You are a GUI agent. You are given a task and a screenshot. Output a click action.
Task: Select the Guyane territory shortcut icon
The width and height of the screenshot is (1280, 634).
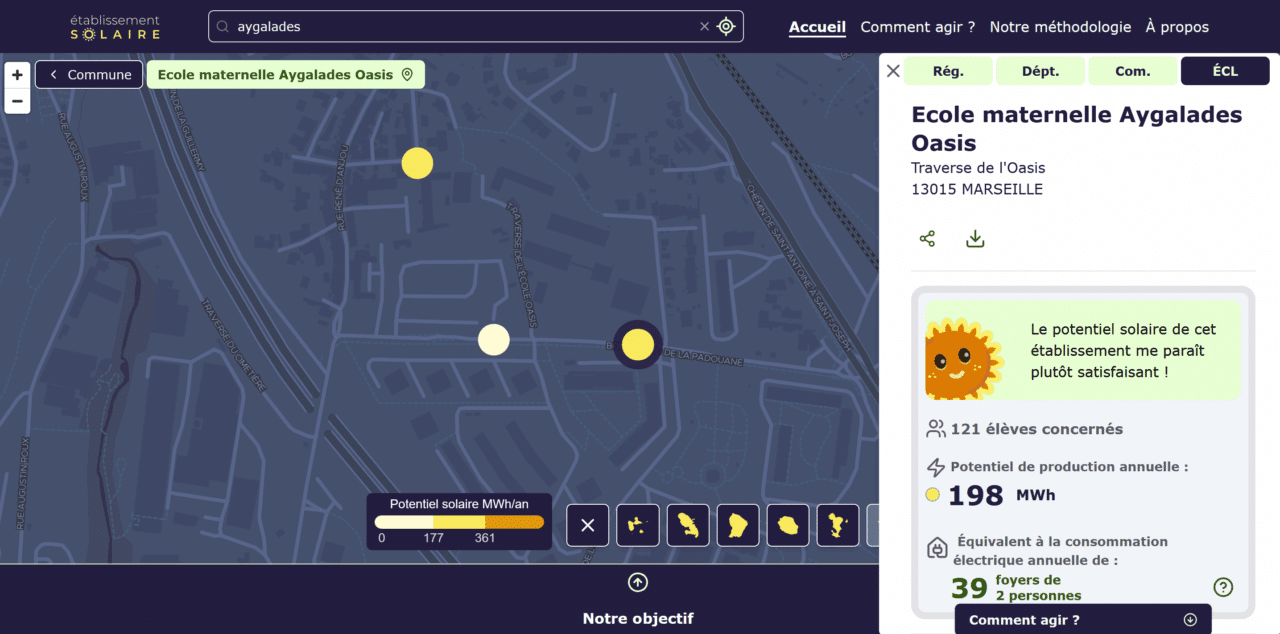tap(738, 525)
